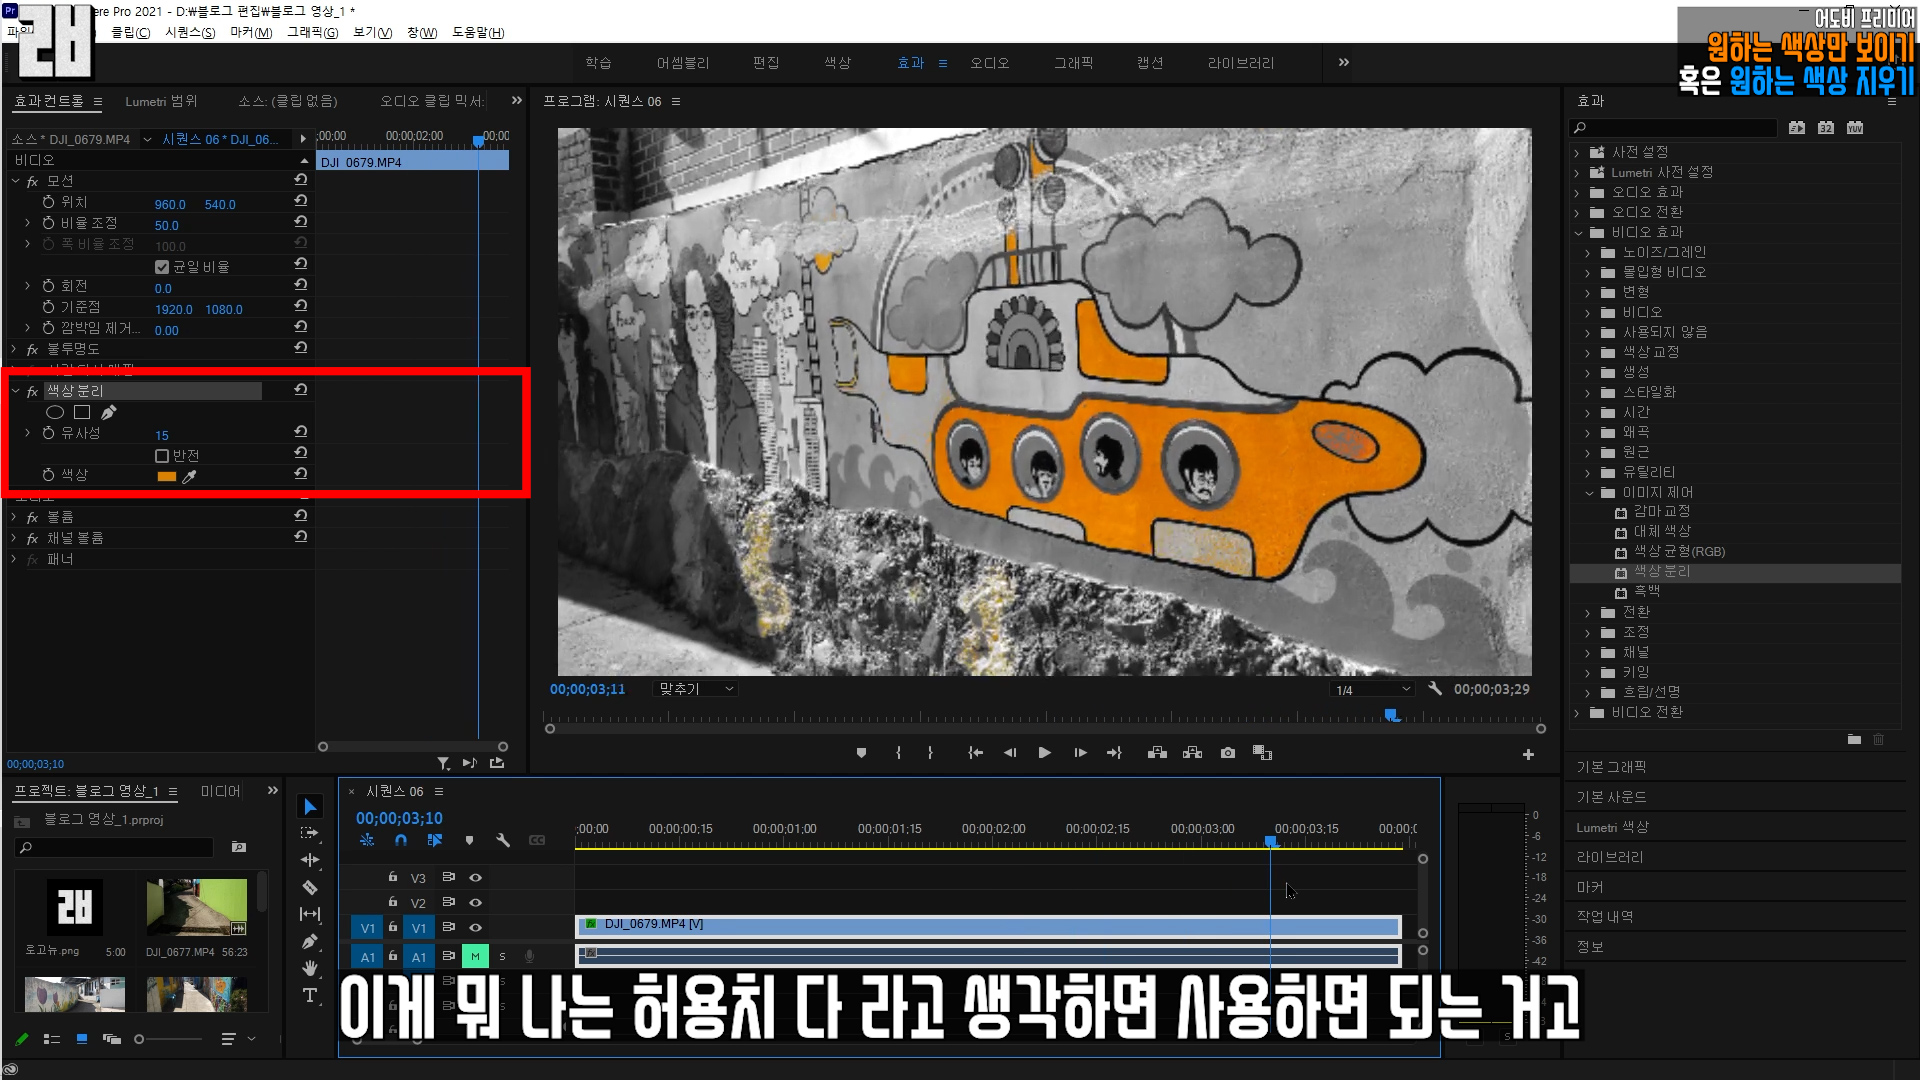Open the program monitor wrench settings
This screenshot has width=1920, height=1080.
(x=1435, y=689)
